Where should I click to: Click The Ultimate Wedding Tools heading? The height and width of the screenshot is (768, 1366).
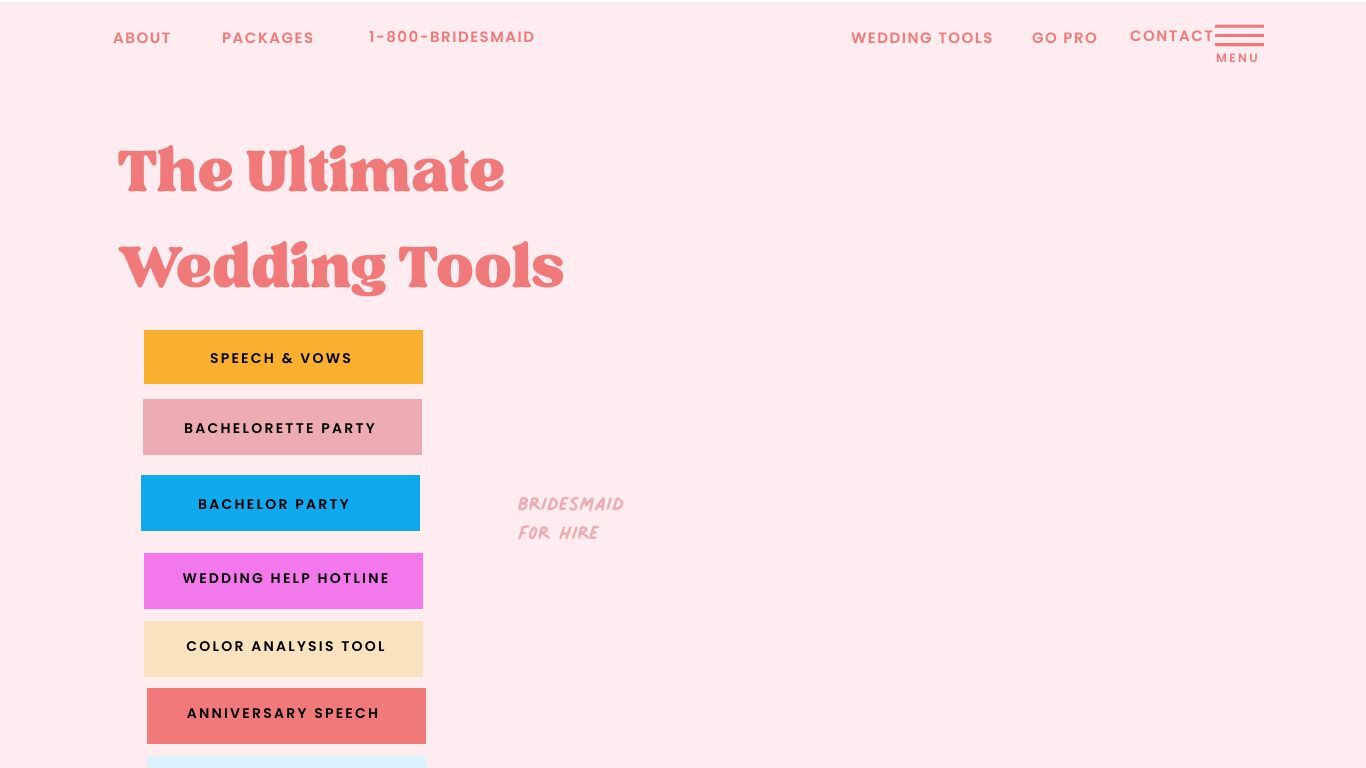pos(341,219)
